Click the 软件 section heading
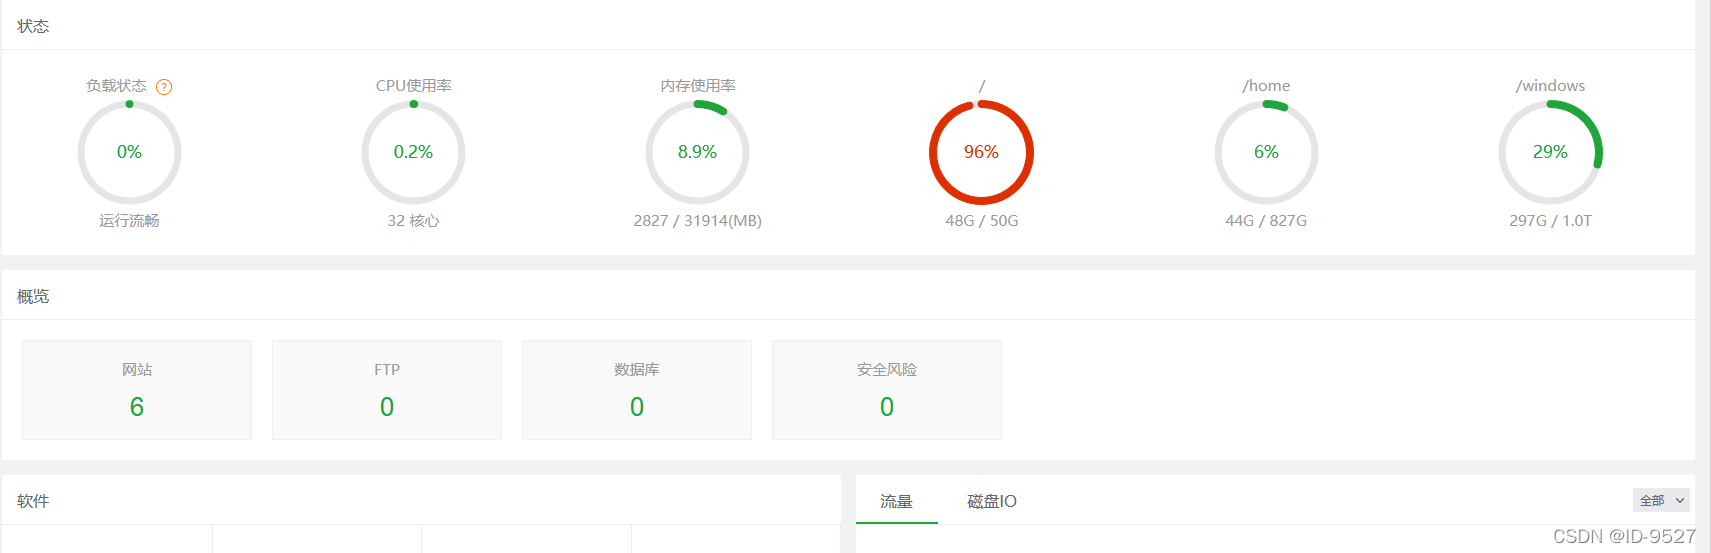 click(x=33, y=501)
